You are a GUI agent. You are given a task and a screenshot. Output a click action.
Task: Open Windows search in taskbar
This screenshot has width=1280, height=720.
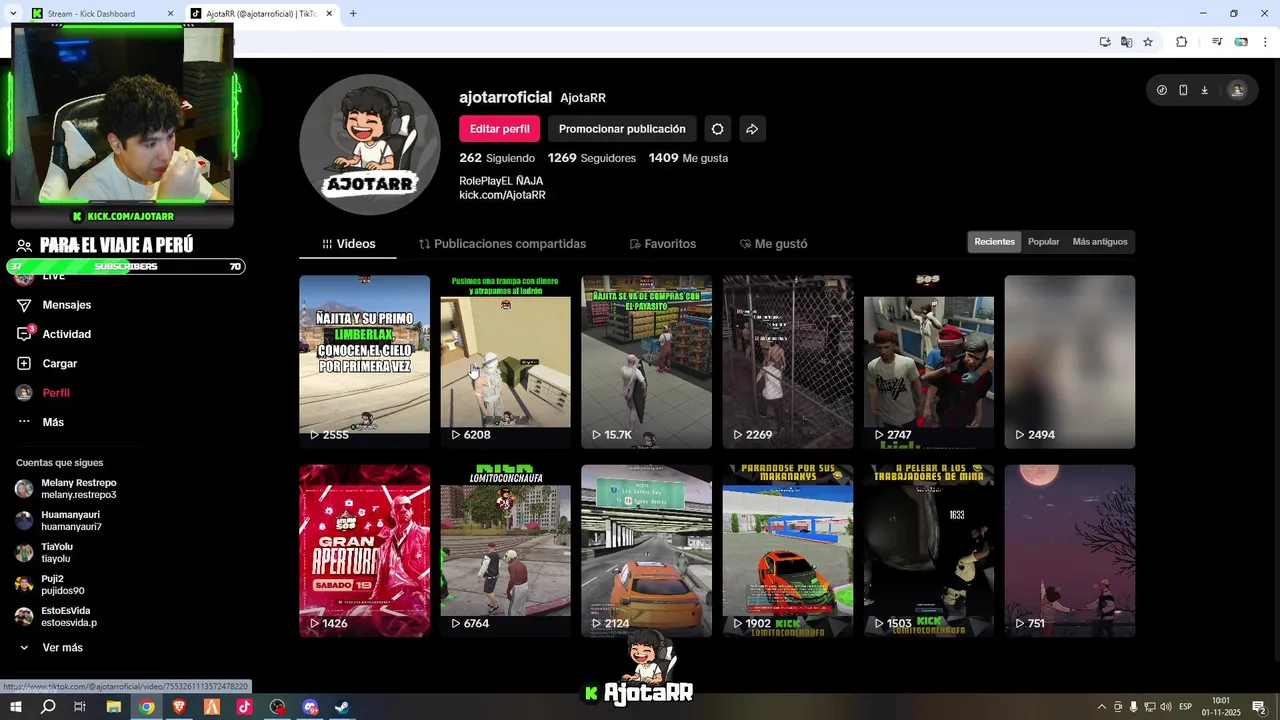(48, 707)
